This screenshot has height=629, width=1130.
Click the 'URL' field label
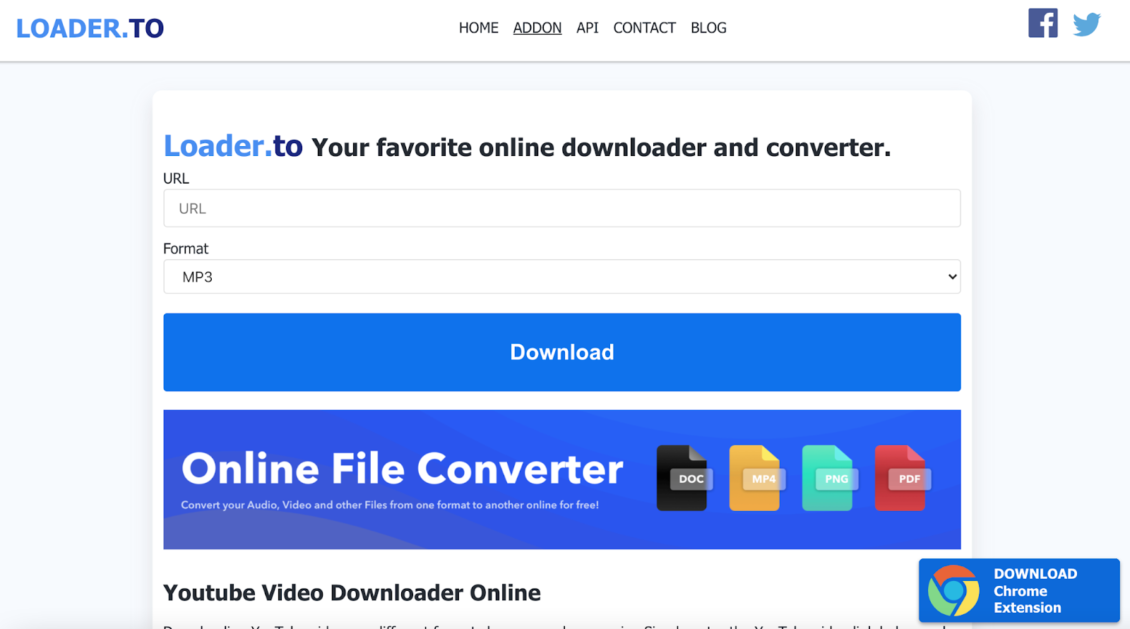[176, 179]
